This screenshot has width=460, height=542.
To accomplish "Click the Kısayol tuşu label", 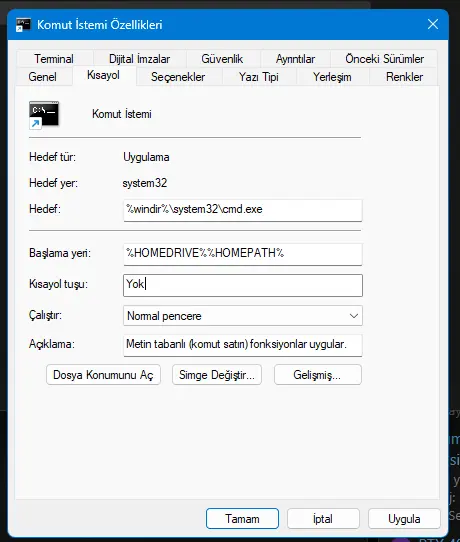I will click(x=58, y=284).
